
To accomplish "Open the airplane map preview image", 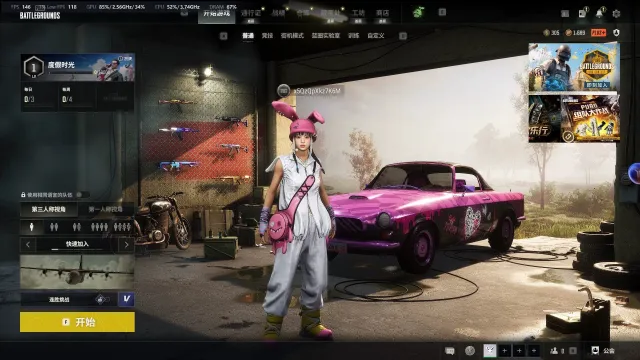I will (77, 272).
